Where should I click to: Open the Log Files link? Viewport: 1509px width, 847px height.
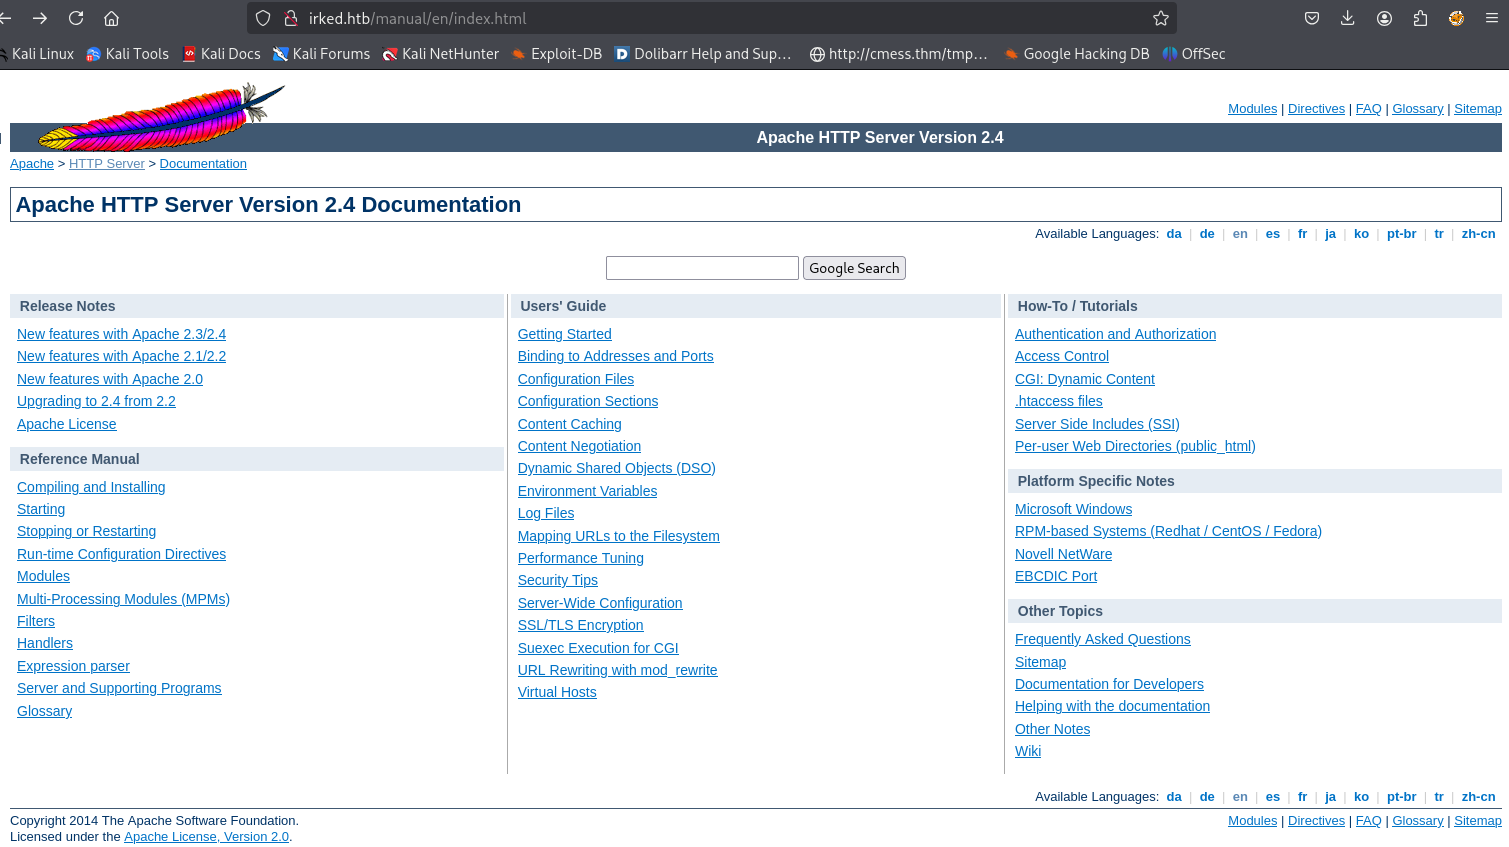[546, 513]
